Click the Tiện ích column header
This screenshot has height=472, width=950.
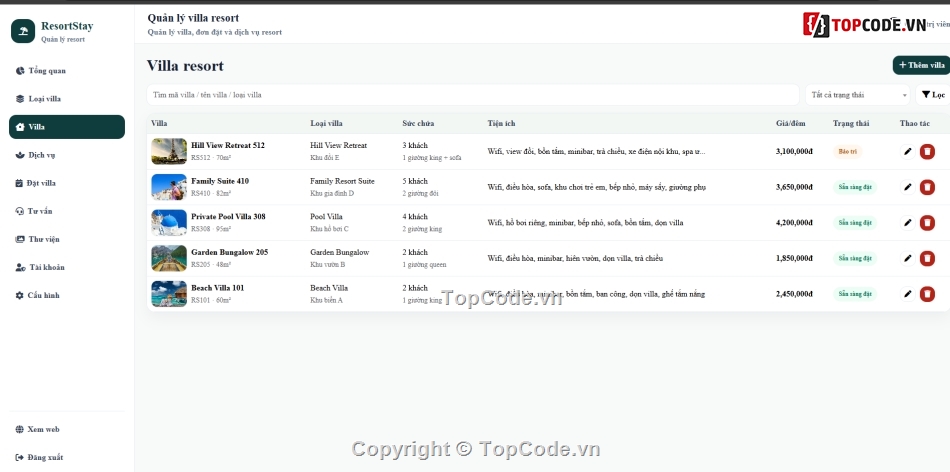pyautogui.click(x=501, y=124)
